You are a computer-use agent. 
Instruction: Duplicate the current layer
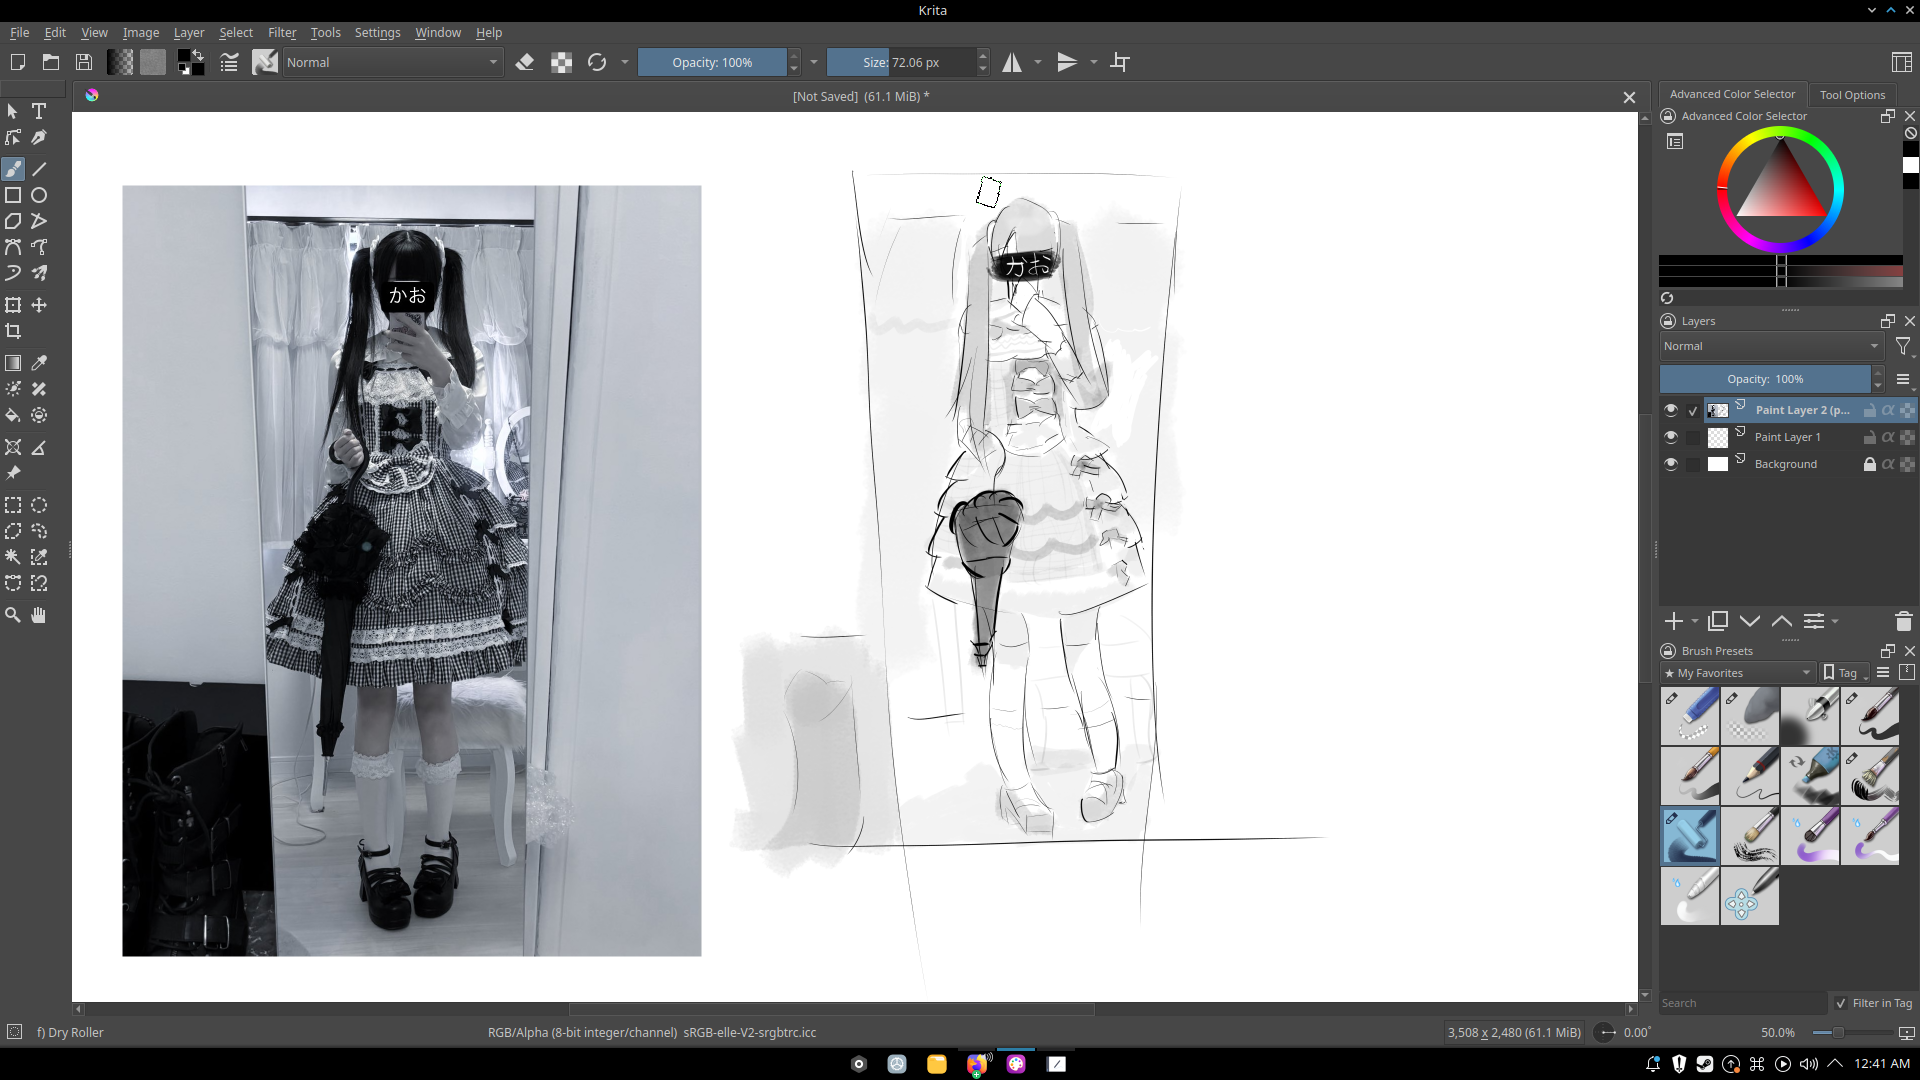point(1718,621)
